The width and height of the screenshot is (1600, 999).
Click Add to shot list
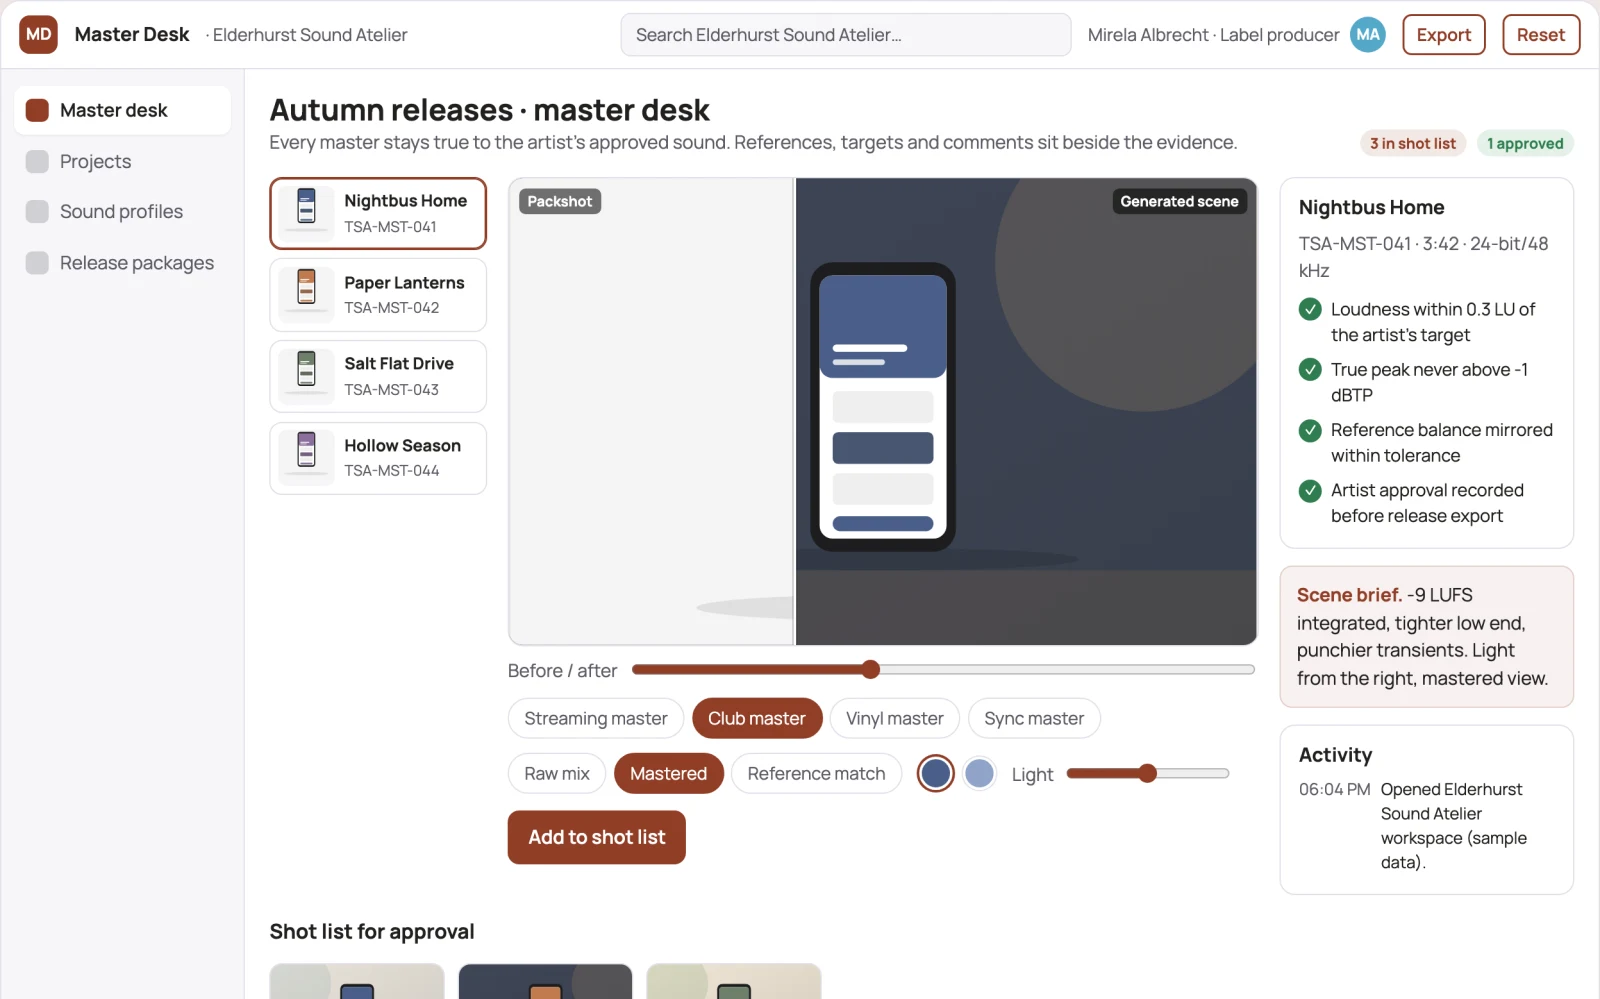click(597, 837)
